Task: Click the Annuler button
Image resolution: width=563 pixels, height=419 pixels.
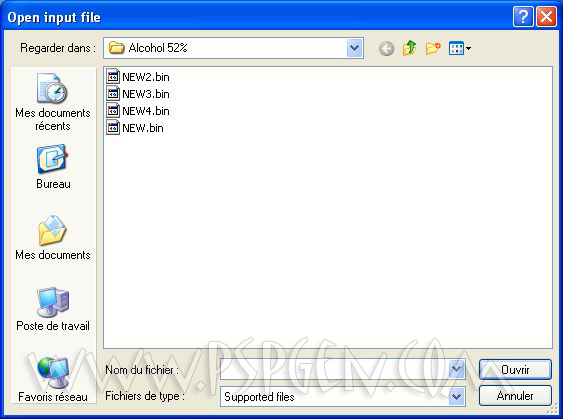Action: 515,396
